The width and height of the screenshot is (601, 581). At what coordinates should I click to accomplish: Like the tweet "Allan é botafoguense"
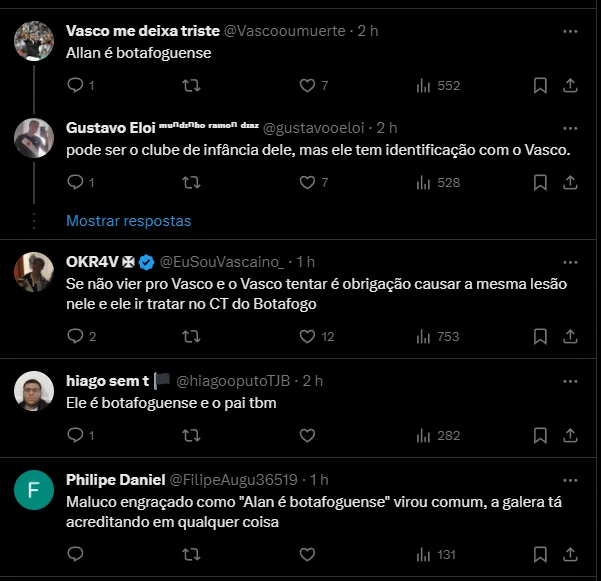pyautogui.click(x=308, y=86)
